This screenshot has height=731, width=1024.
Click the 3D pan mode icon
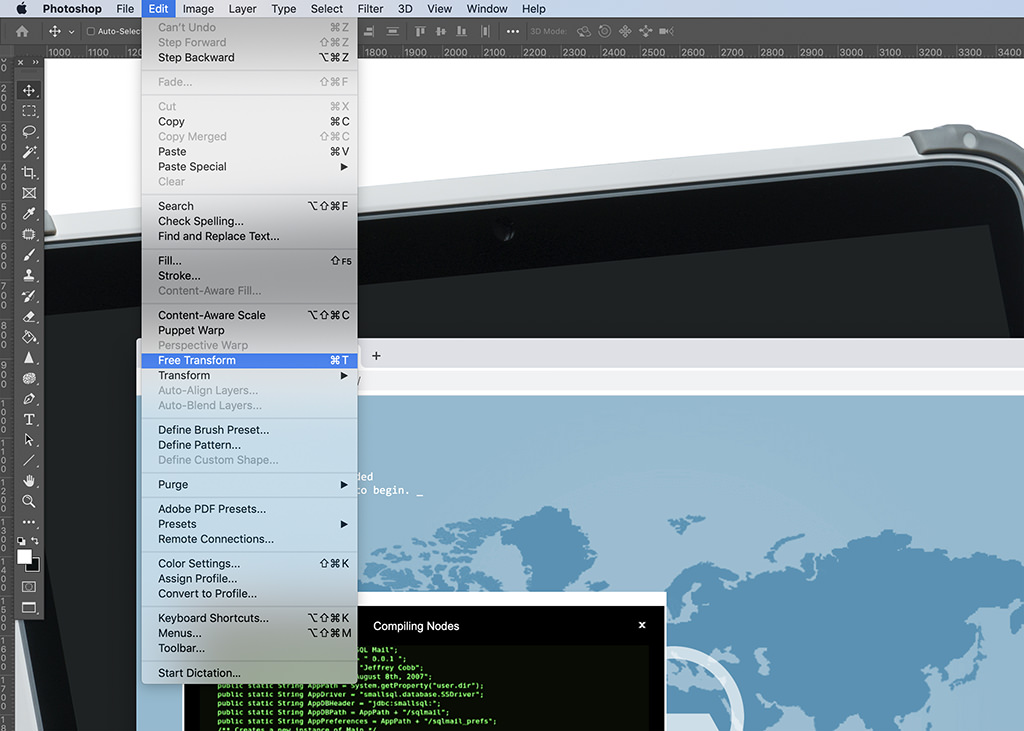coord(625,31)
